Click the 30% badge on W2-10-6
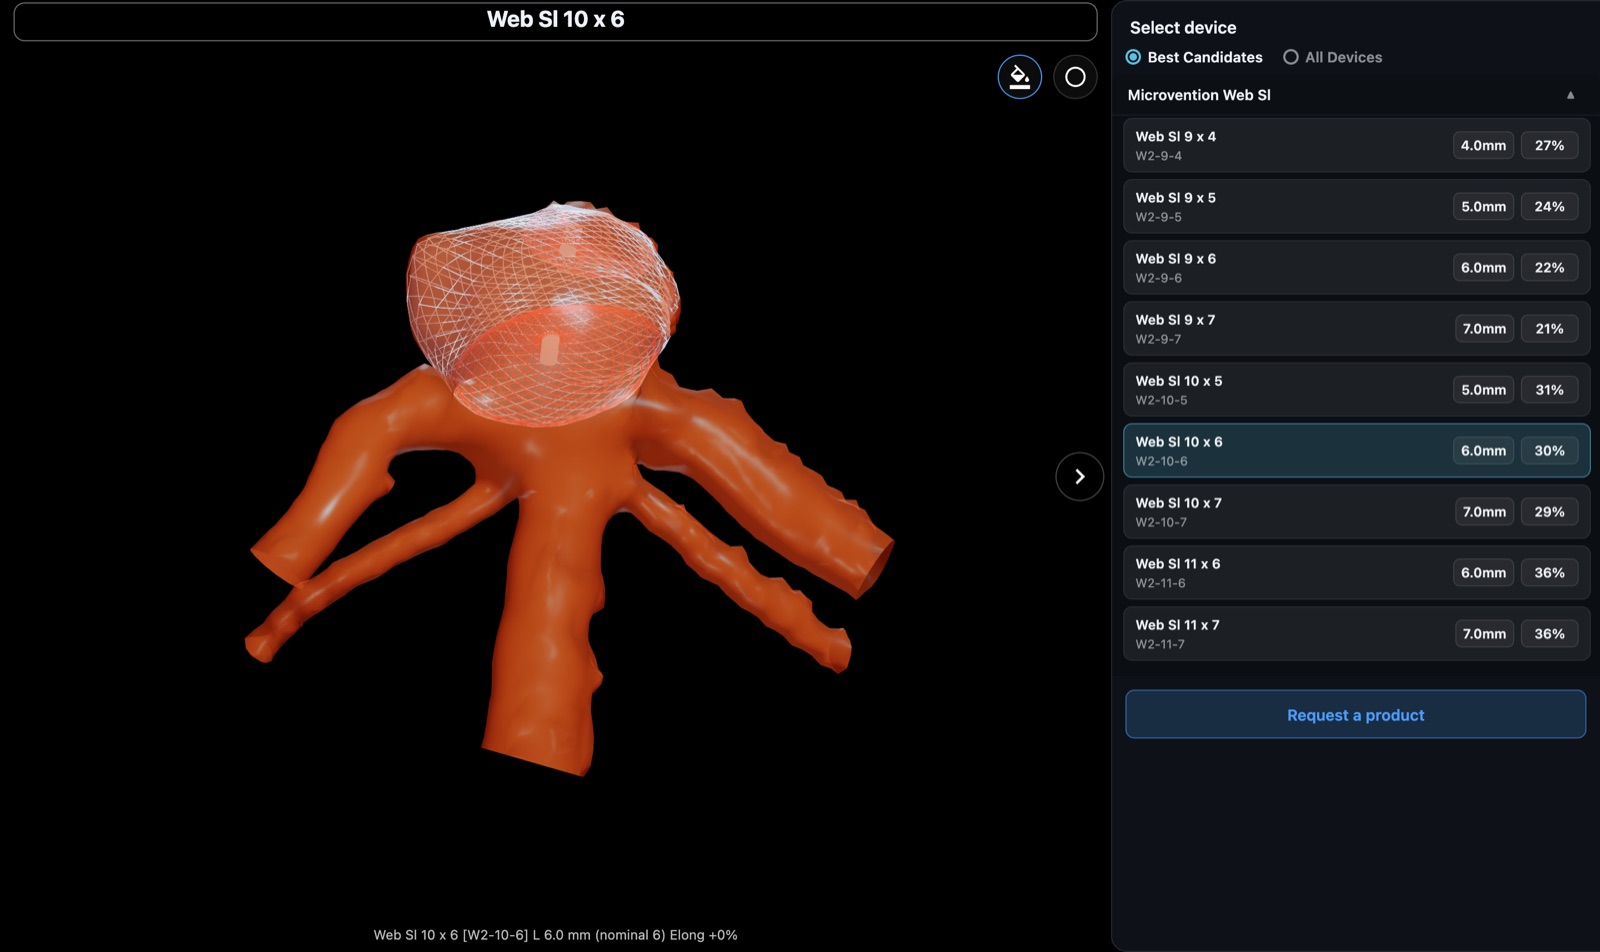The height and width of the screenshot is (952, 1600). pos(1549,450)
